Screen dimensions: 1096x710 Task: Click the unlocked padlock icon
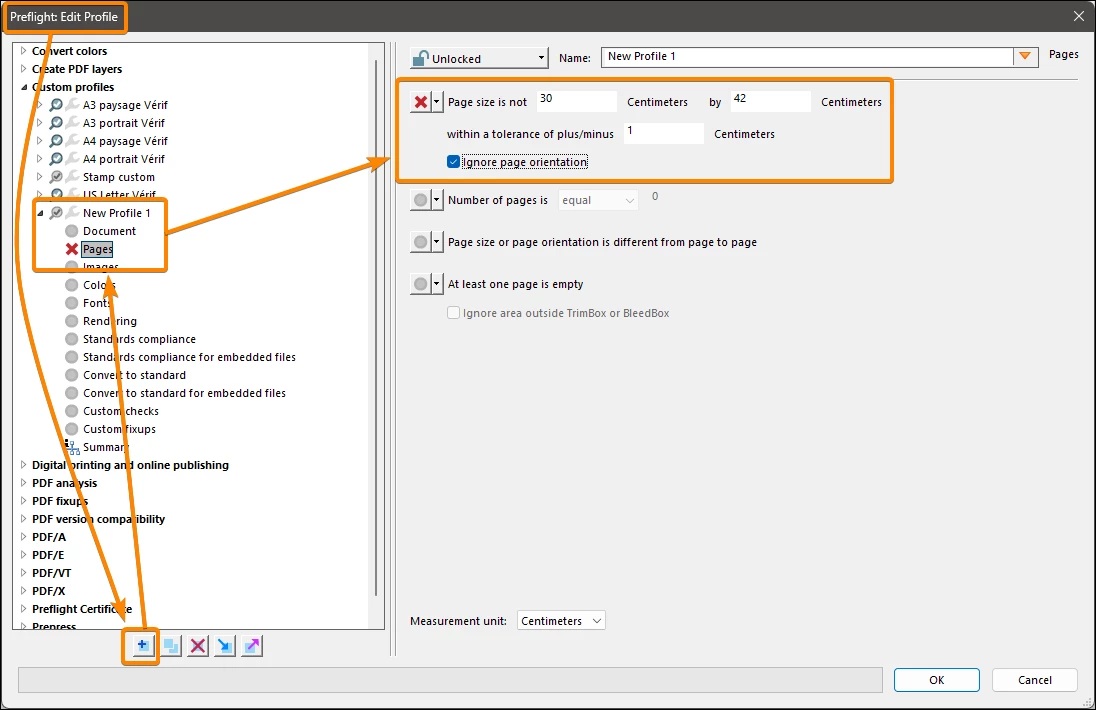pos(420,58)
